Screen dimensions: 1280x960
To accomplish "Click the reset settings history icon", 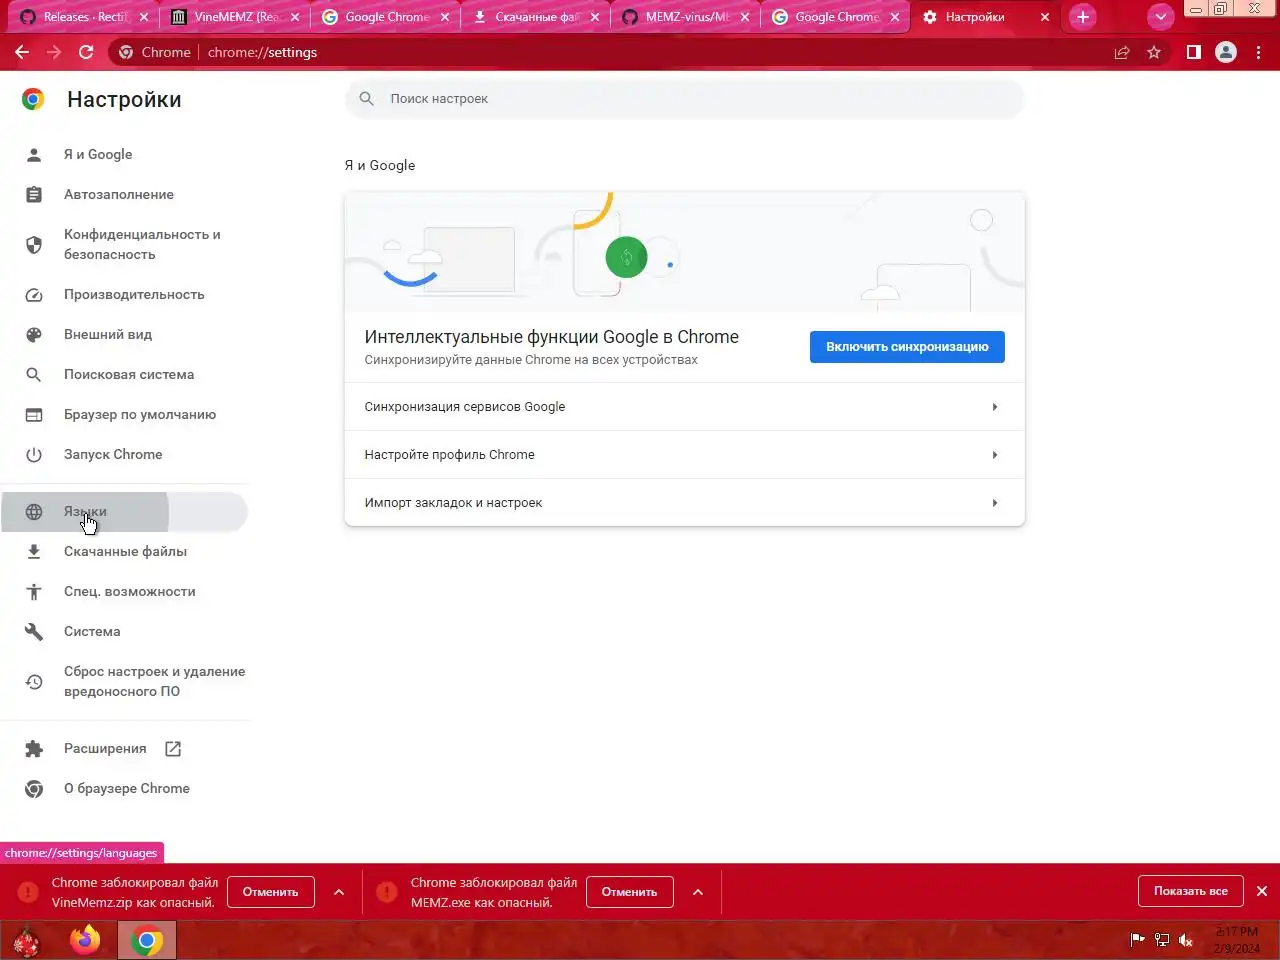I will click(x=34, y=682).
